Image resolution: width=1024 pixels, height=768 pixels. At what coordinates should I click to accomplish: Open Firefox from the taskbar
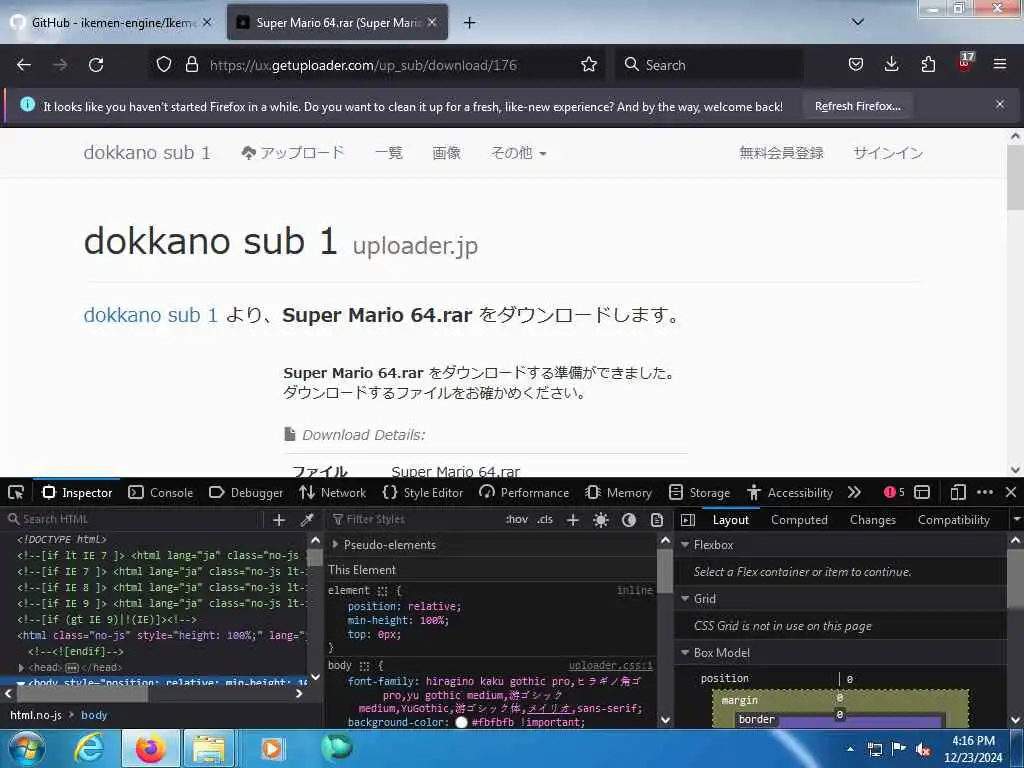point(150,748)
